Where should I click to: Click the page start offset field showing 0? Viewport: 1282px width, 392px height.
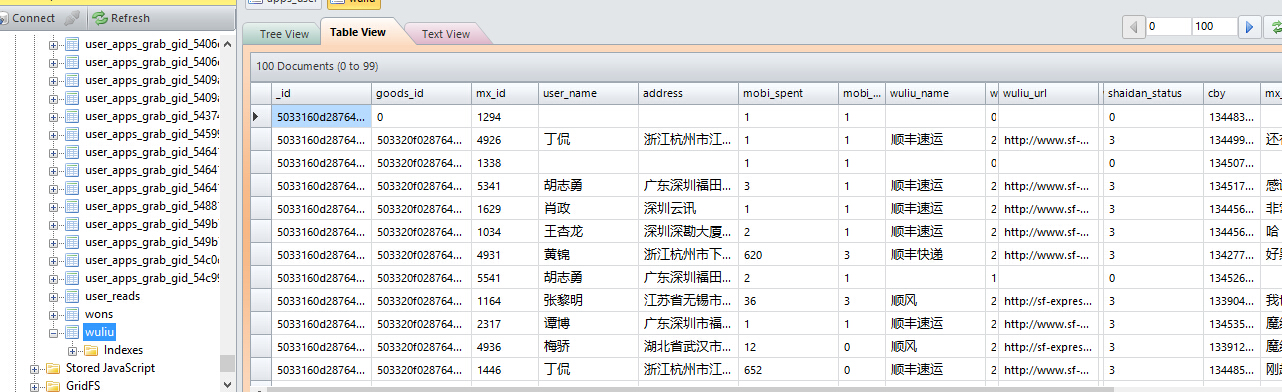[x=1168, y=27]
